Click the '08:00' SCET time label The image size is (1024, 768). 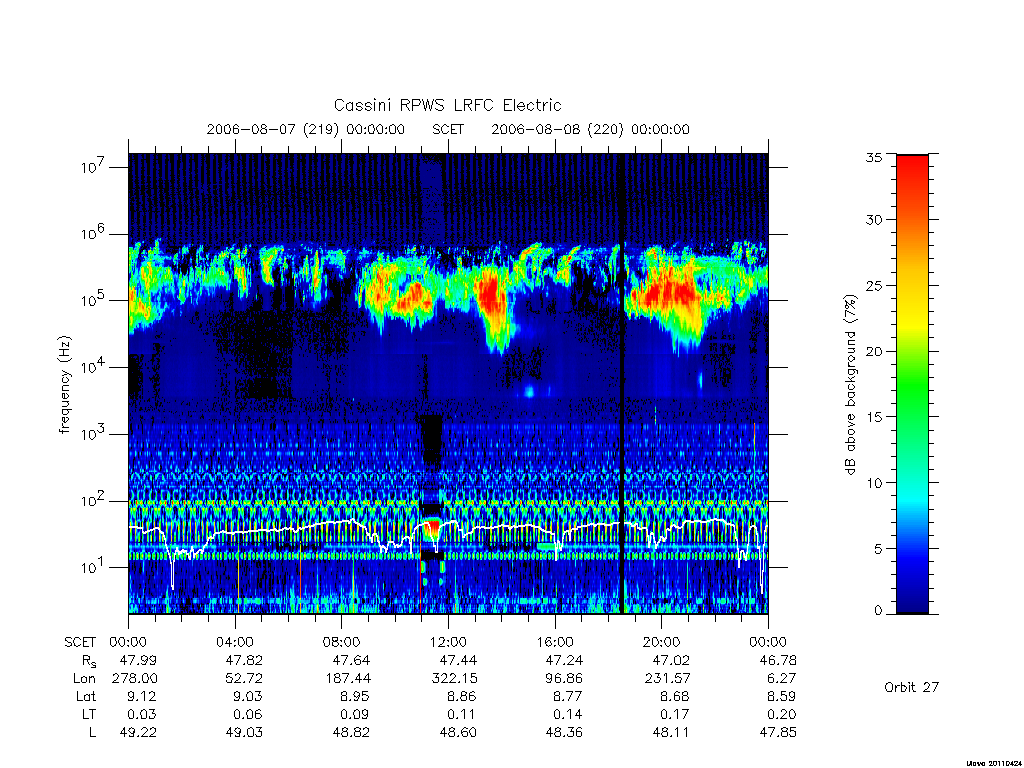pyautogui.click(x=341, y=642)
